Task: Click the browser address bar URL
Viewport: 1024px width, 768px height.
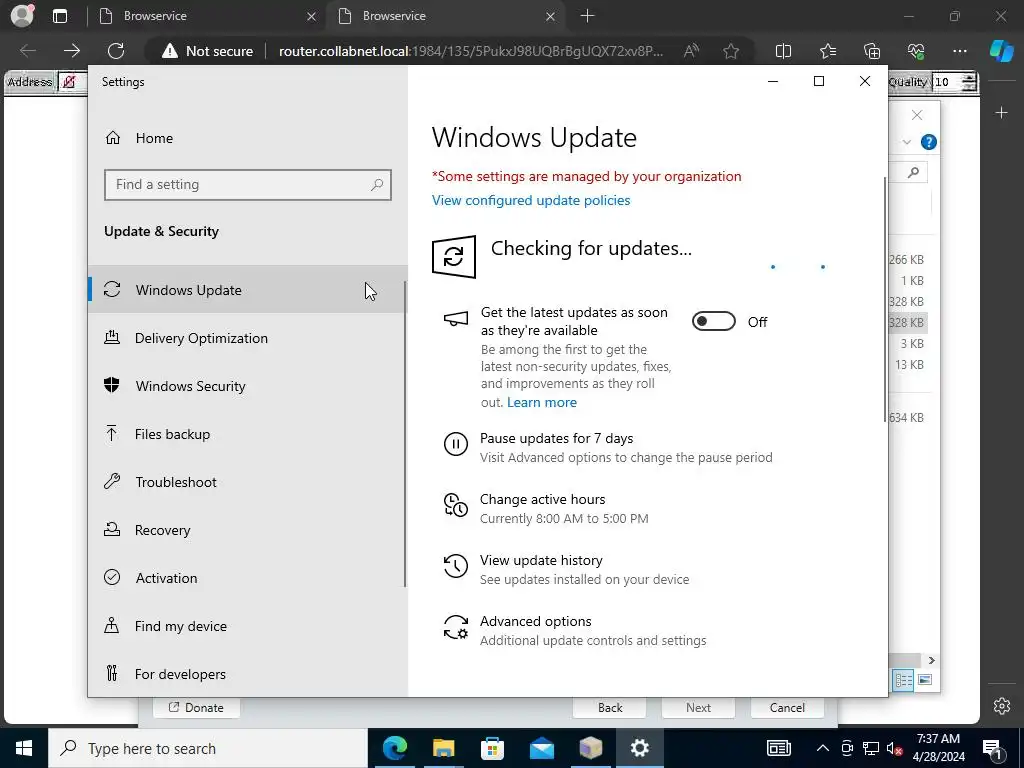Action: [x=471, y=51]
